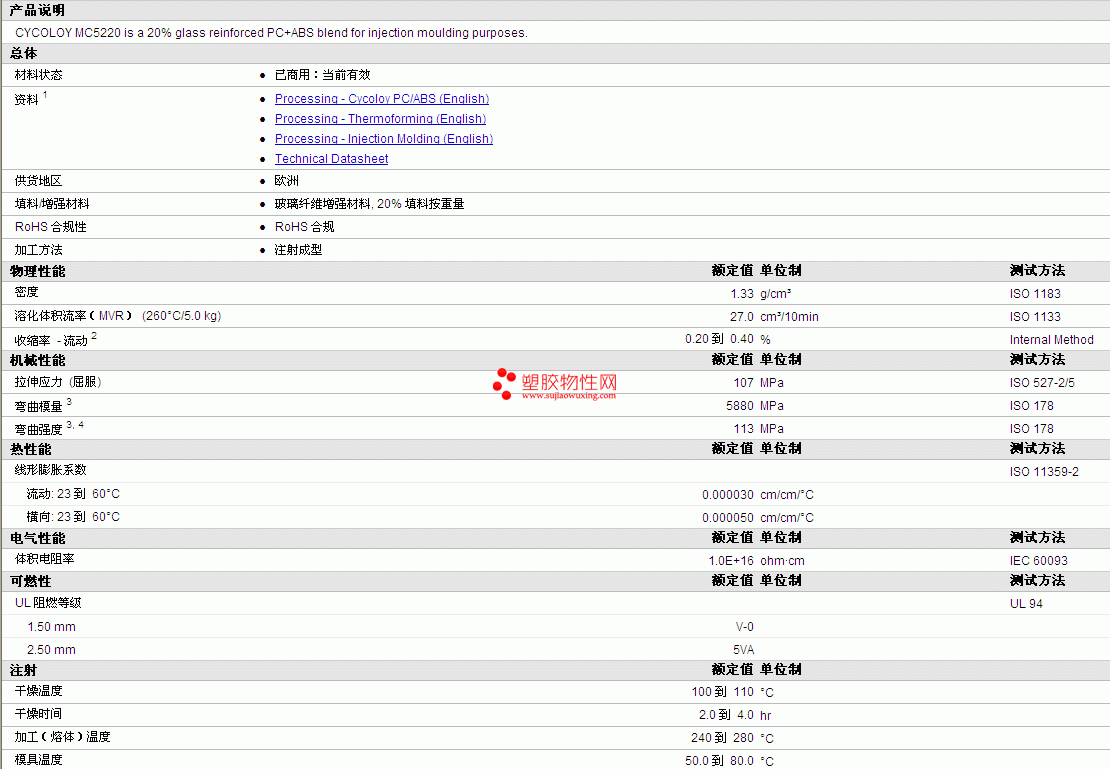Select tensile stress value 107
The image size is (1110, 769).
(743, 382)
